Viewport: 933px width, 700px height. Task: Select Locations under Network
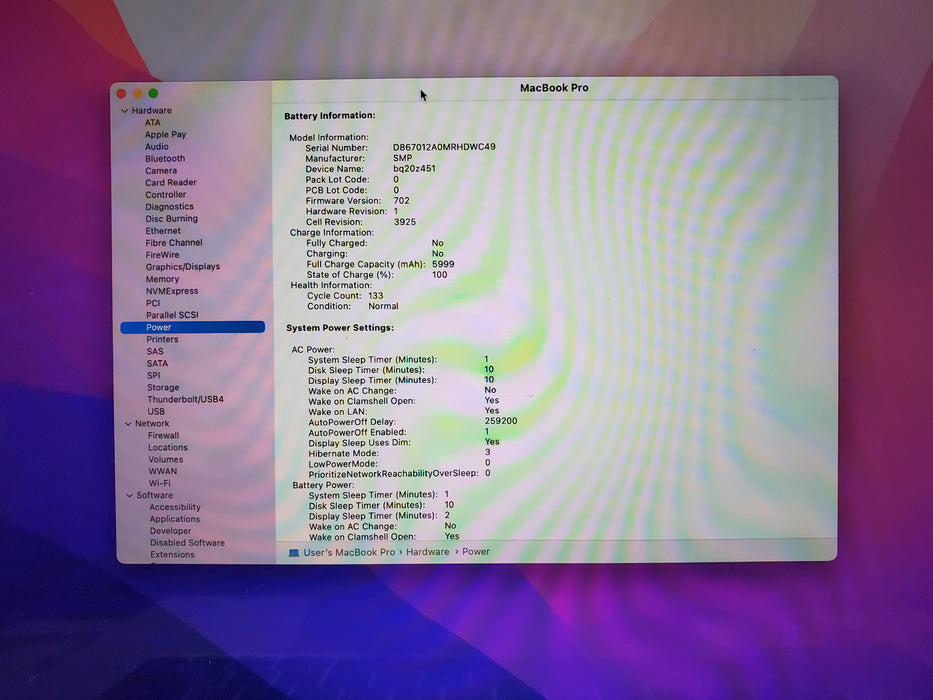pos(168,448)
